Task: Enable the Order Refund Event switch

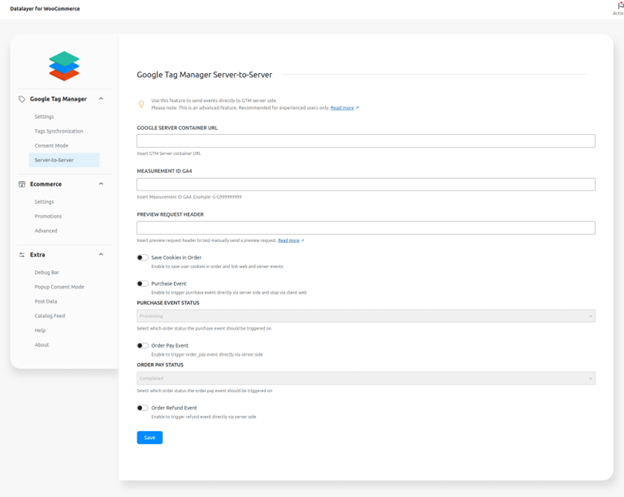Action: pos(142,408)
